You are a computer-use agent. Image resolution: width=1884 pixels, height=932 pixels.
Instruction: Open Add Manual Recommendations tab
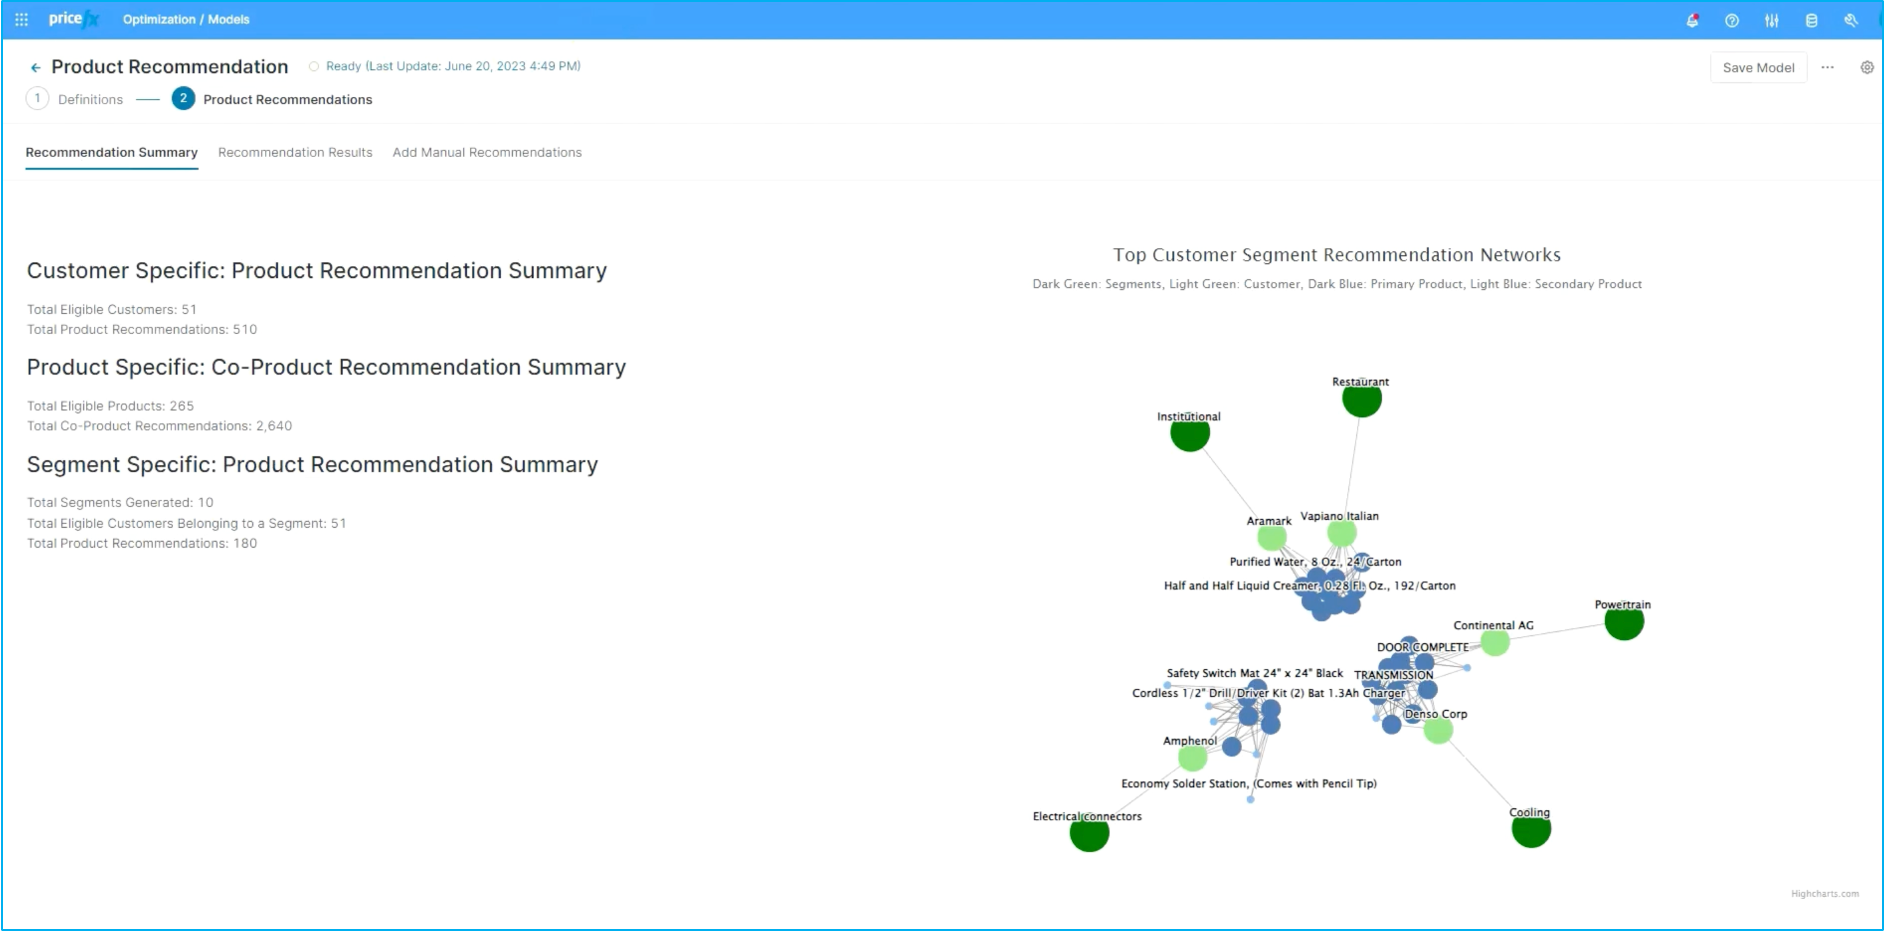coord(487,153)
